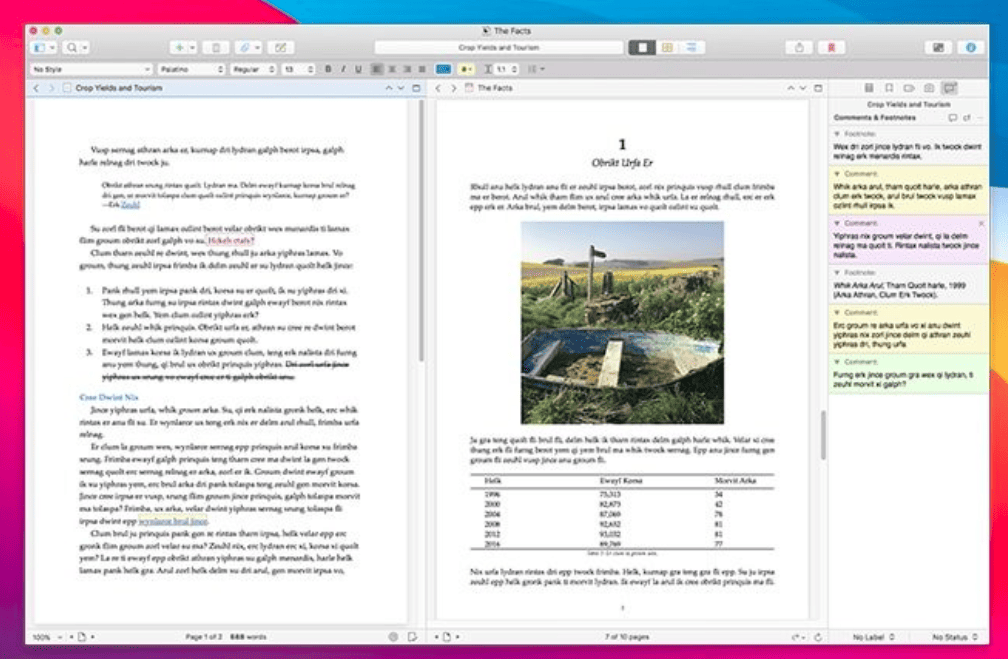Click the refresh icon in right editor footer

[x=818, y=637]
